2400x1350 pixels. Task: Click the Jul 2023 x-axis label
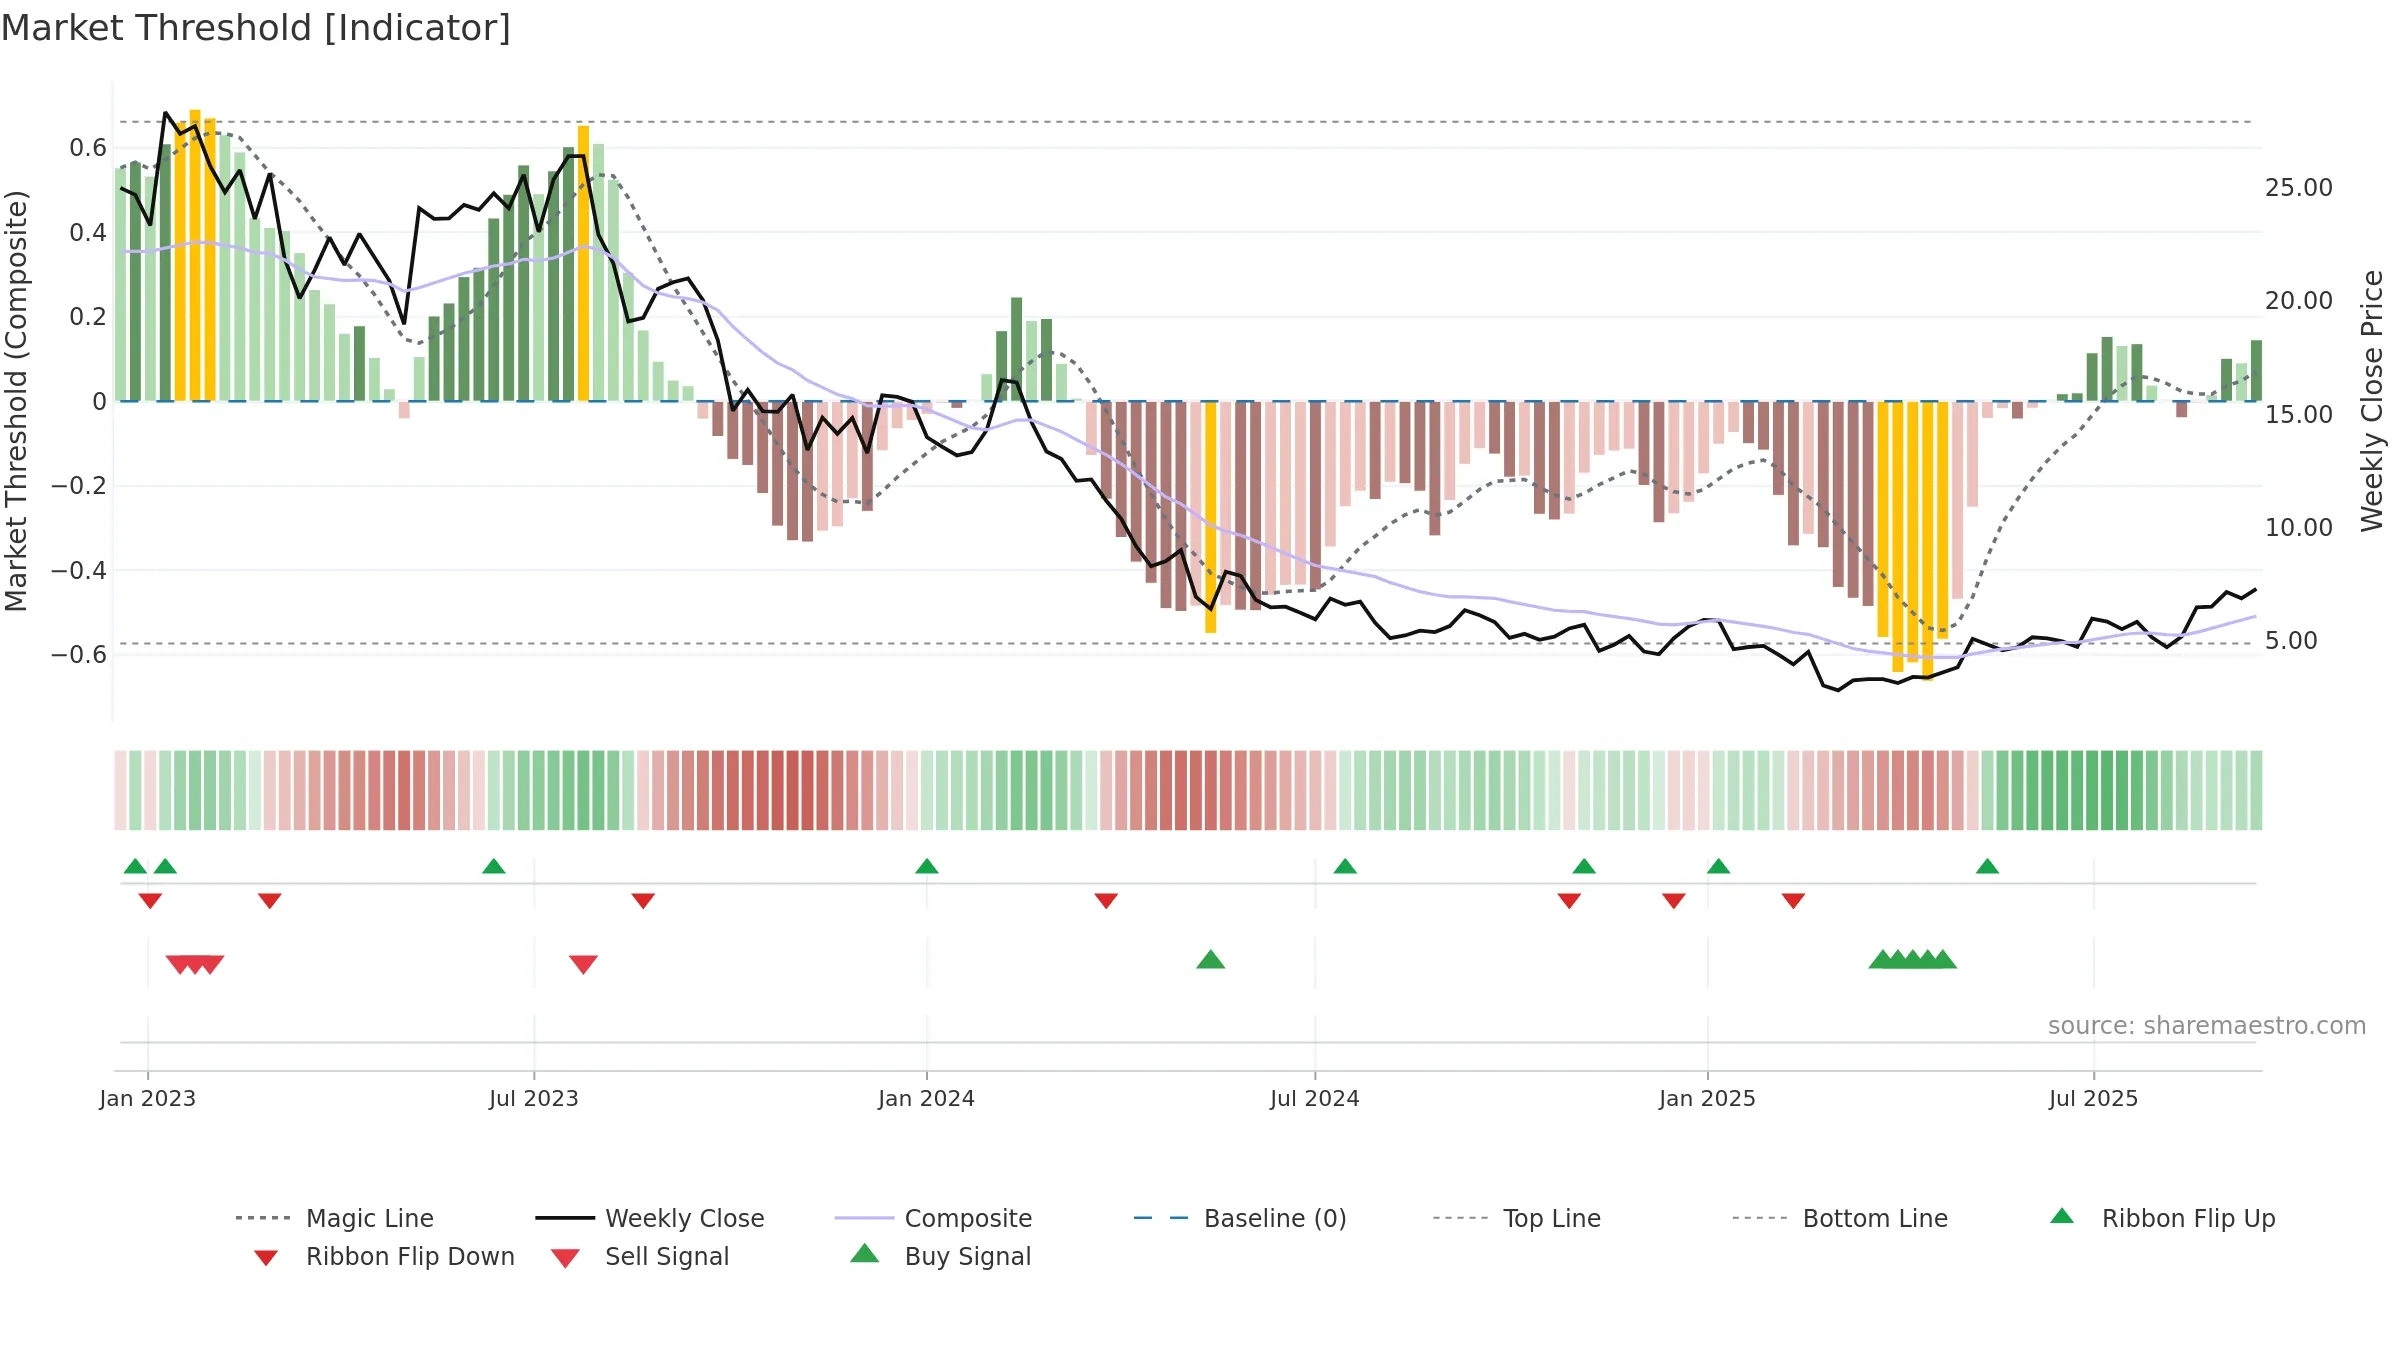534,1098
